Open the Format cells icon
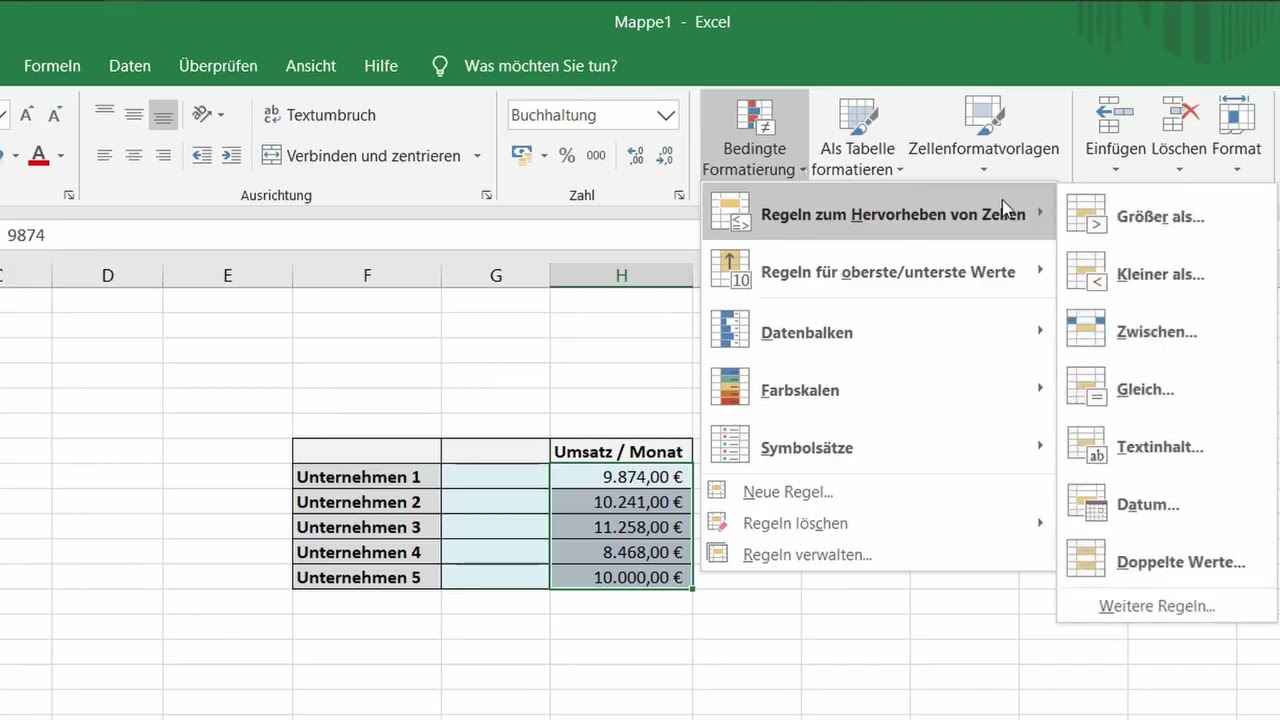1280x720 pixels. click(x=1237, y=116)
